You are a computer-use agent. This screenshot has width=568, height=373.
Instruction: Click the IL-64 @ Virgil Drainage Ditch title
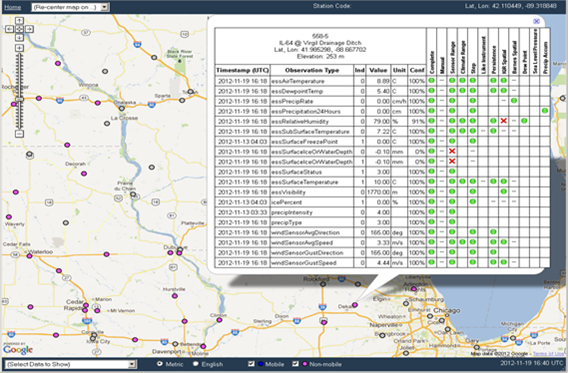click(320, 43)
